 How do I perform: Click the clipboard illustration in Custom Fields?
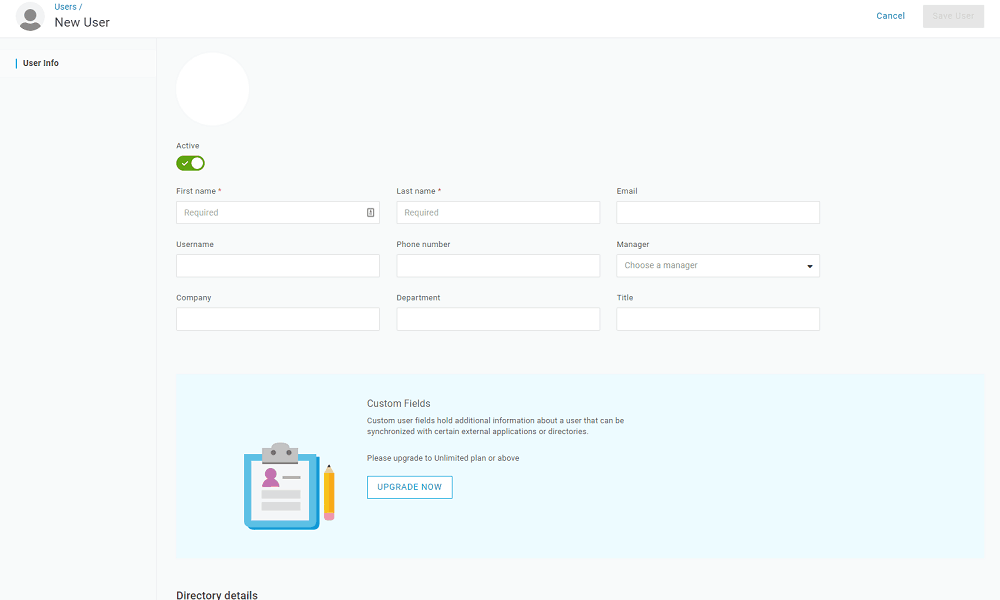click(289, 486)
